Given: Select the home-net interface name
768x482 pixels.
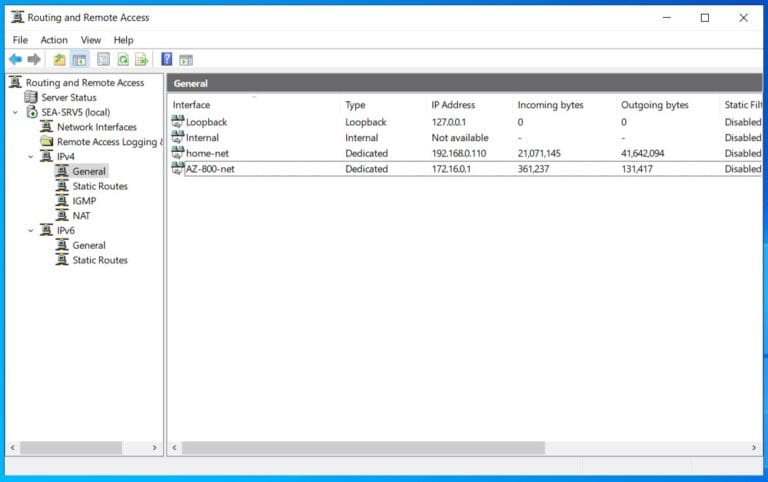Looking at the screenshot, I should (x=207, y=153).
